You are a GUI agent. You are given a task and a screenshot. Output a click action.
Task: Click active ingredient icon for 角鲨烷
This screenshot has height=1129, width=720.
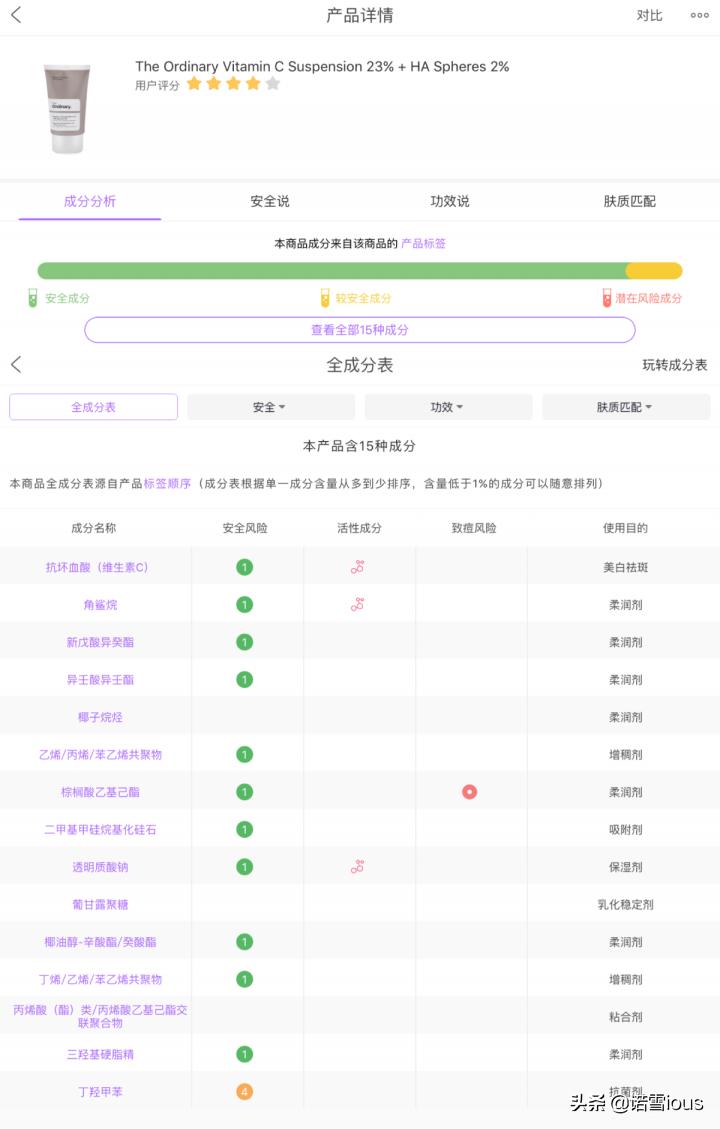(358, 605)
